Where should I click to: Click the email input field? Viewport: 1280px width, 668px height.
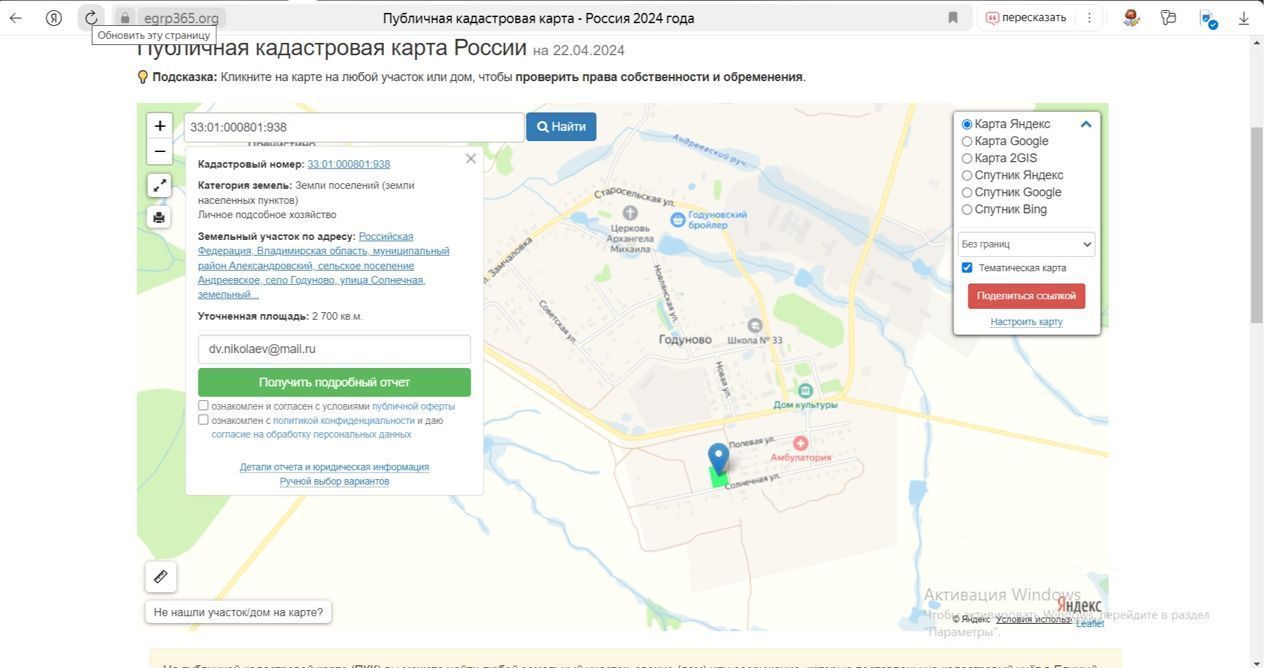334,349
